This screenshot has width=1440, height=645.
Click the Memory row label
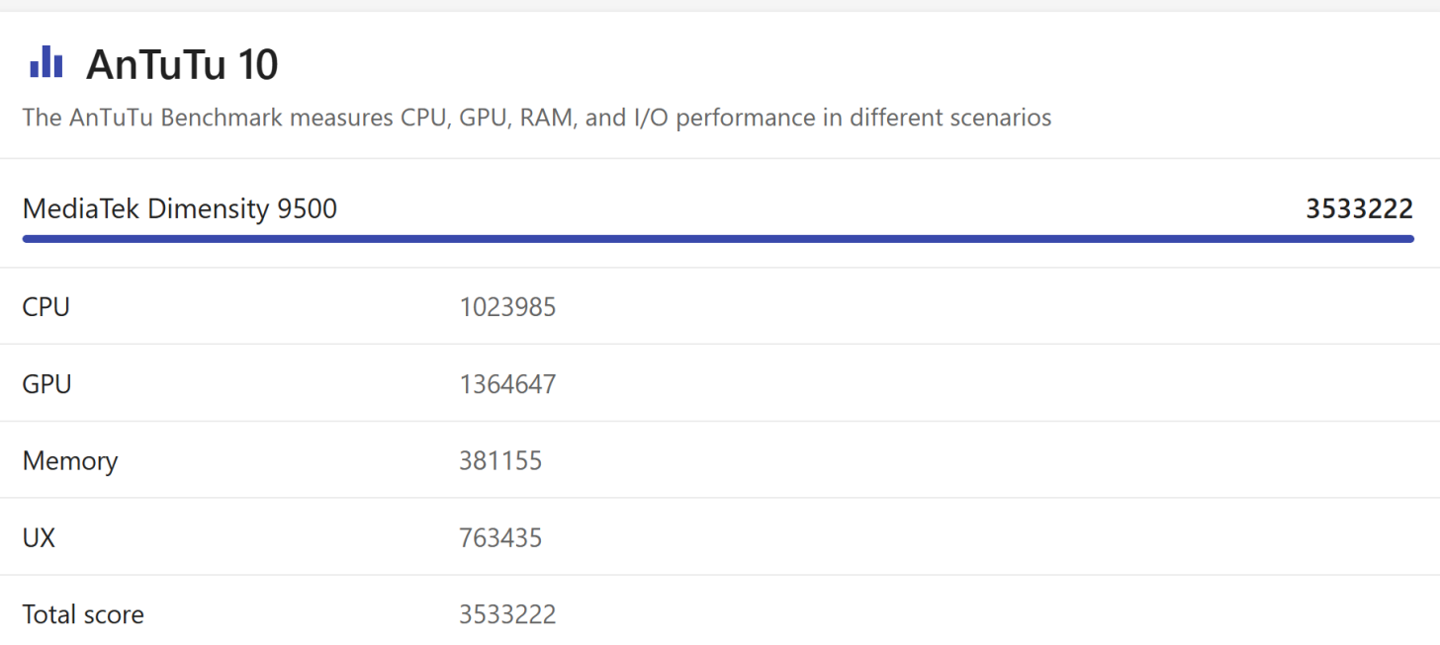pos(70,461)
